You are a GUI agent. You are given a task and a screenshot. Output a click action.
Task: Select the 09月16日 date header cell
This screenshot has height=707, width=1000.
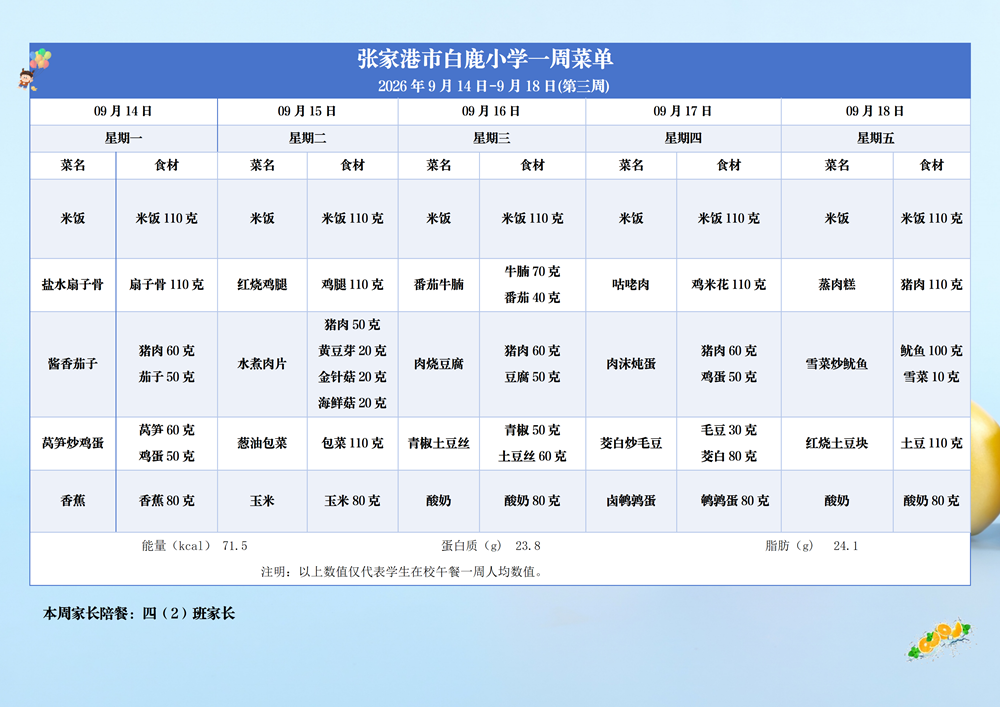492,112
